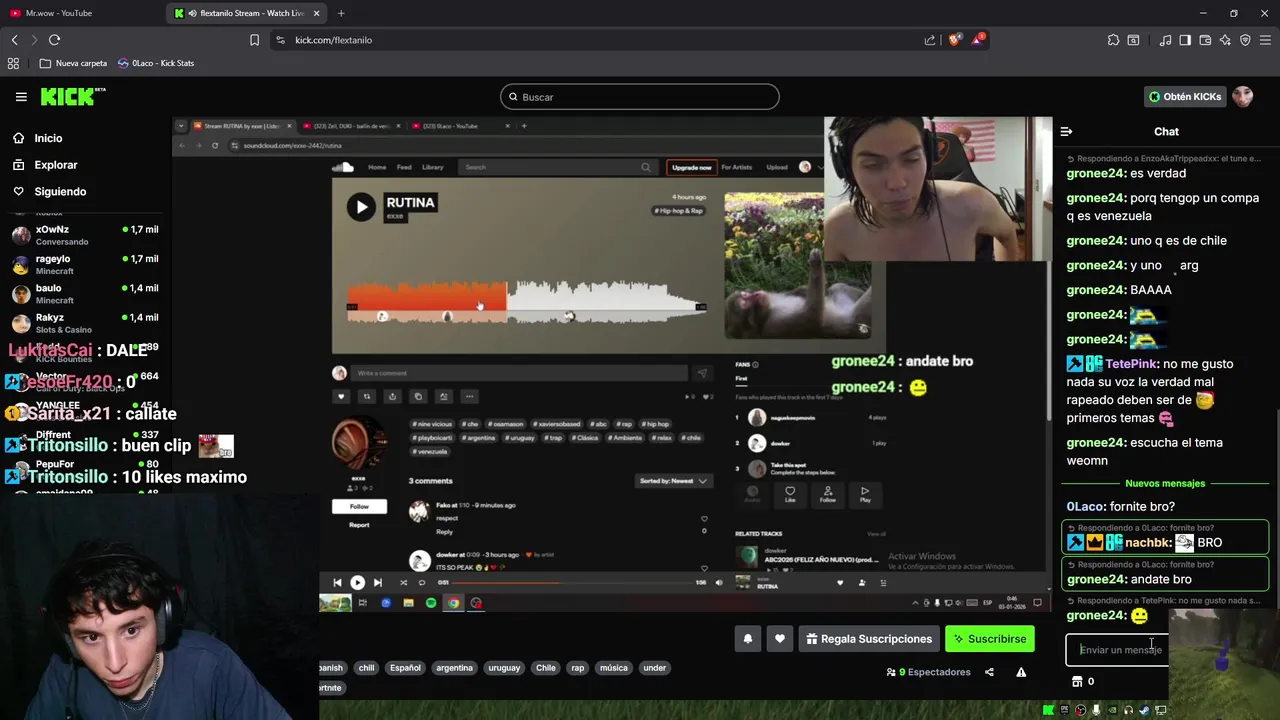Click play in SoundCloud bottom player bar

(357, 582)
